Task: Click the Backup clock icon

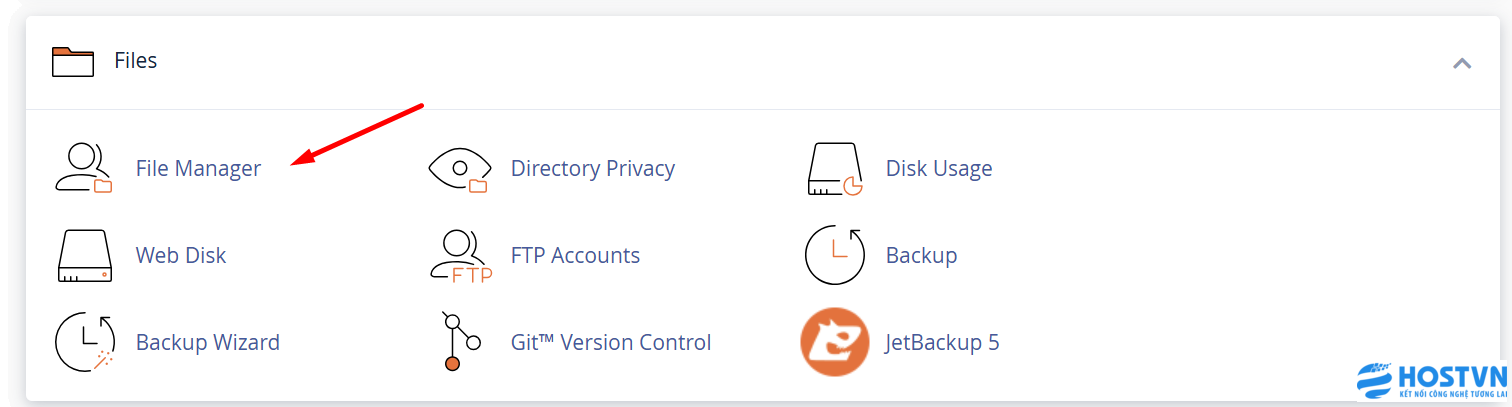Action: pos(834,255)
